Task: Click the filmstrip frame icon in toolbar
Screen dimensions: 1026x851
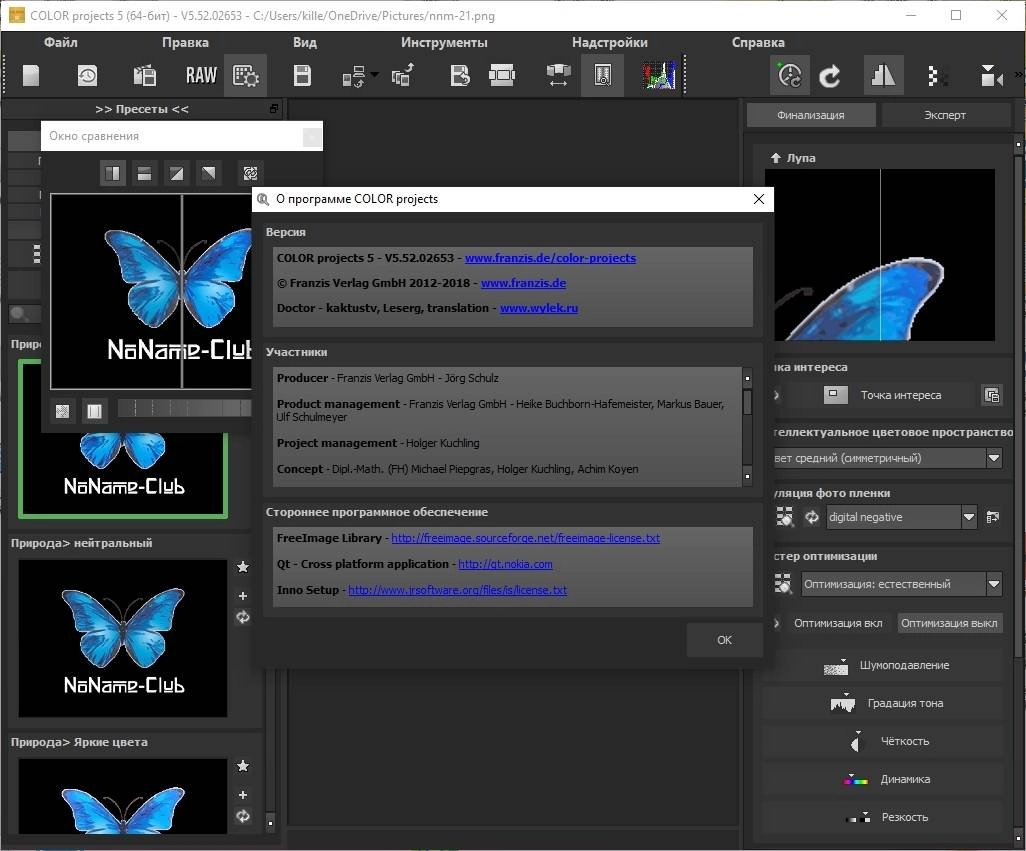Action: tap(502, 76)
